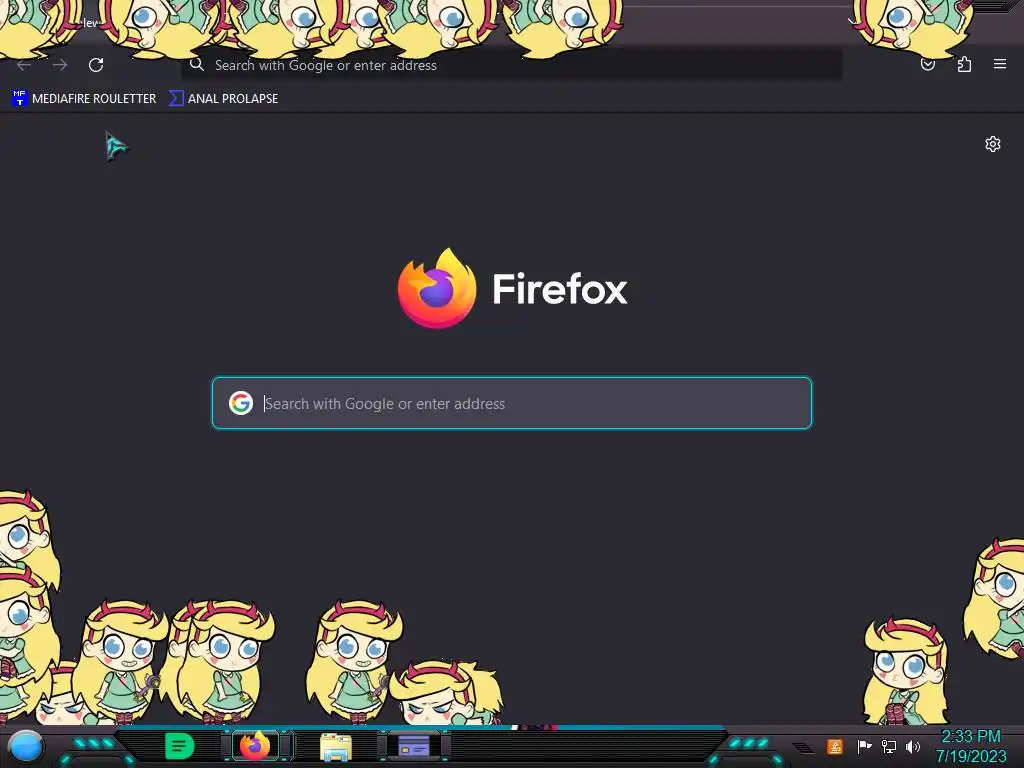Viewport: 1024px width, 768px height.
Task: Go forward using the forward arrow
Action: pyautogui.click(x=60, y=65)
